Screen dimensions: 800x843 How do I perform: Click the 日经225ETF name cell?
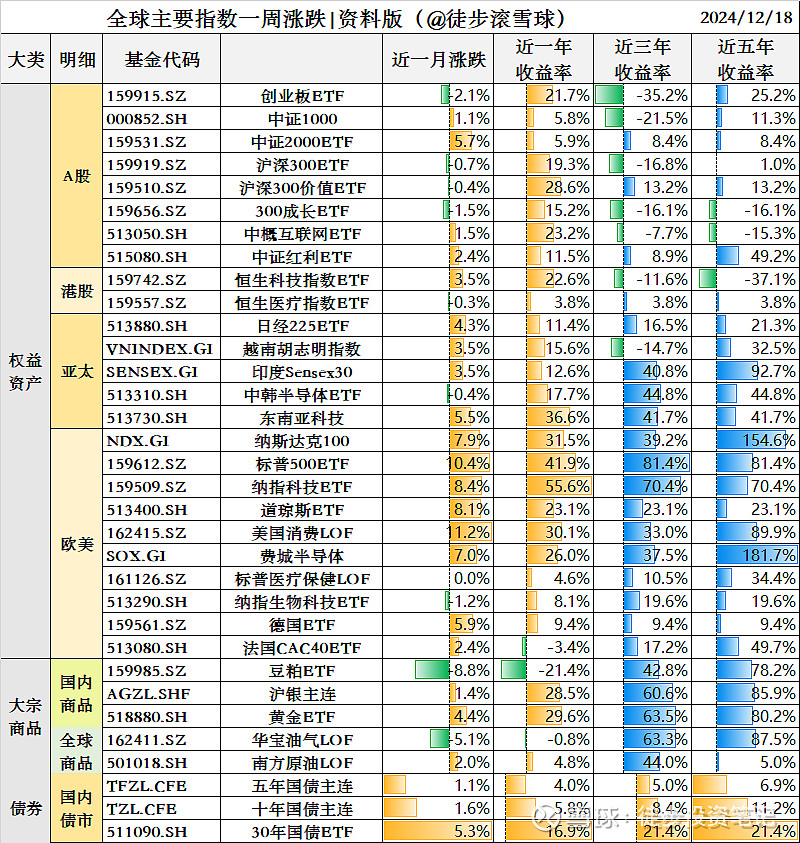pos(302,326)
